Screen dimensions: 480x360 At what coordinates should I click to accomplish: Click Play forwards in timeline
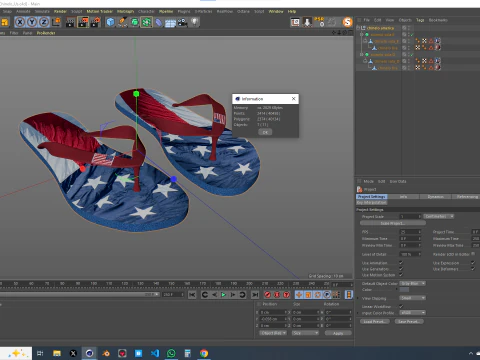[x=224, y=295]
